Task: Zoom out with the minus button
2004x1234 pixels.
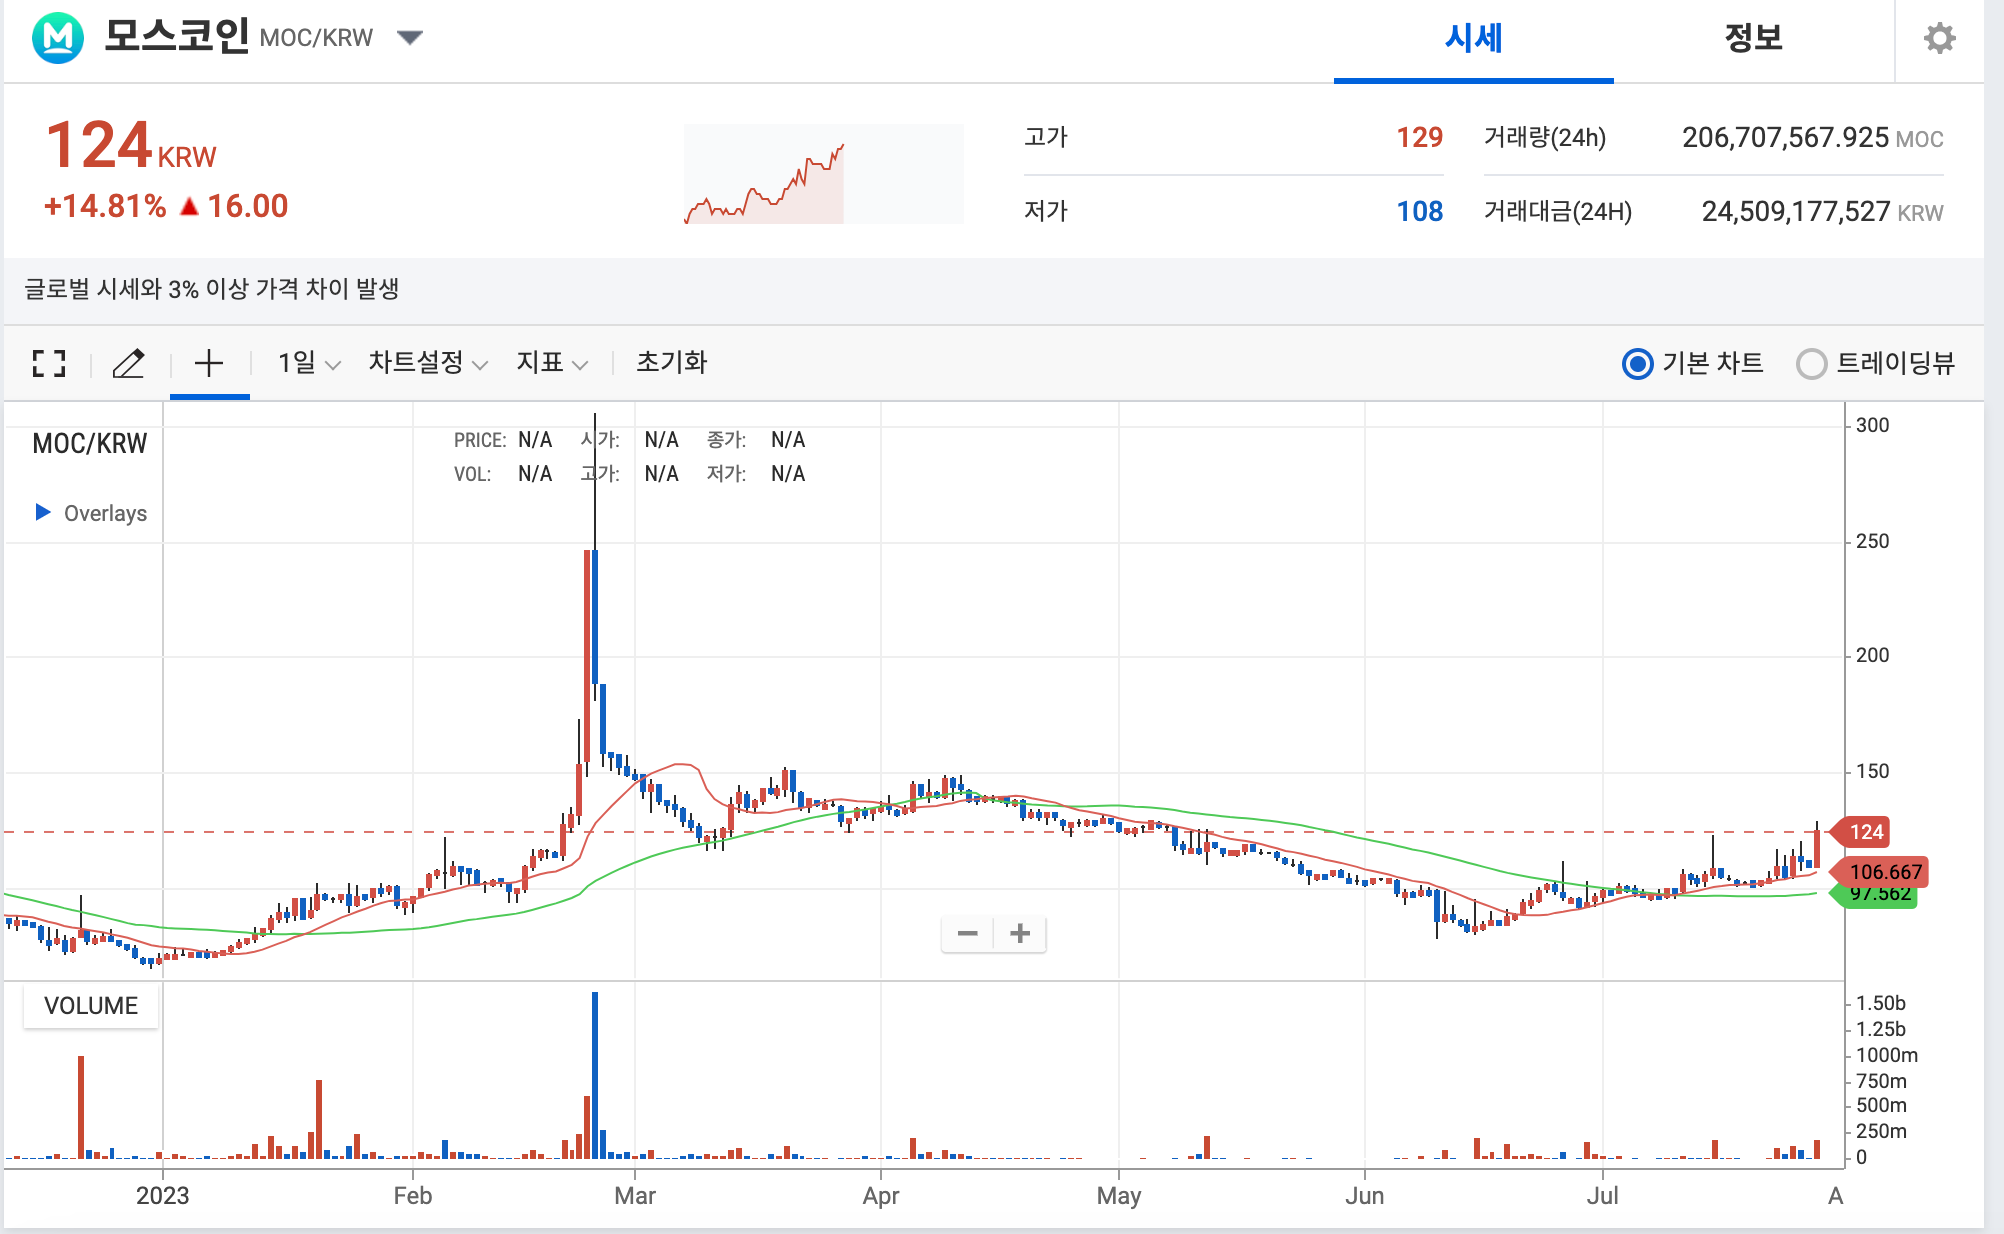Action: [967, 934]
